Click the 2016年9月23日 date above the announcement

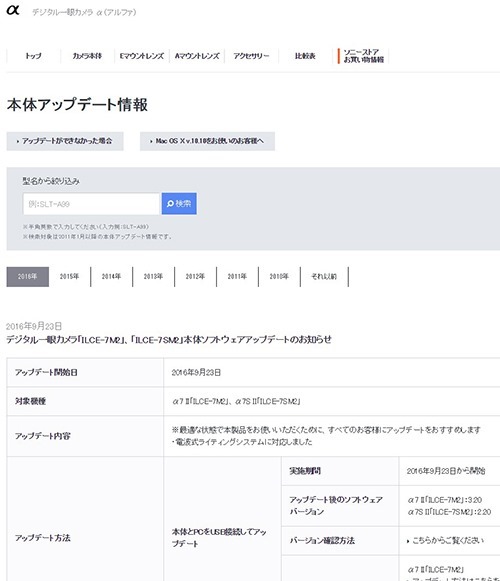[x=34, y=326]
